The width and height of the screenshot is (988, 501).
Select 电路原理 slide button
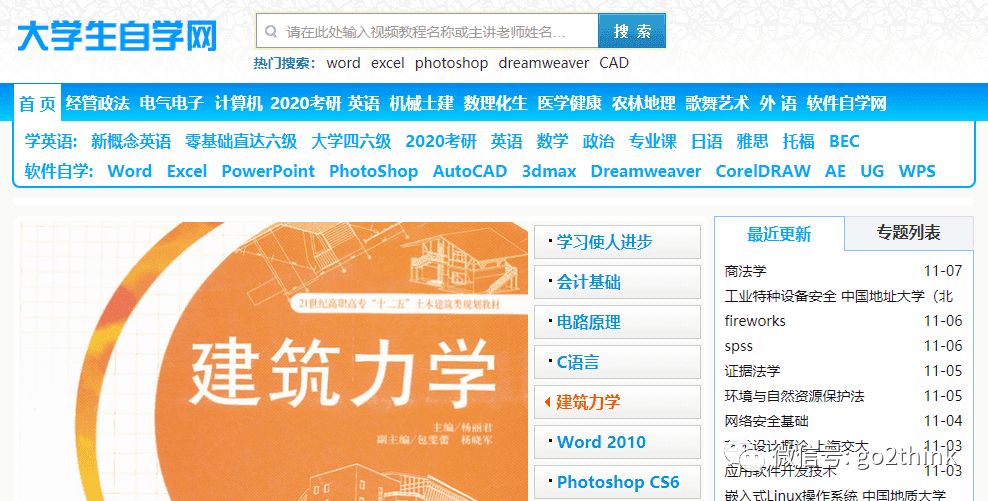coord(618,322)
